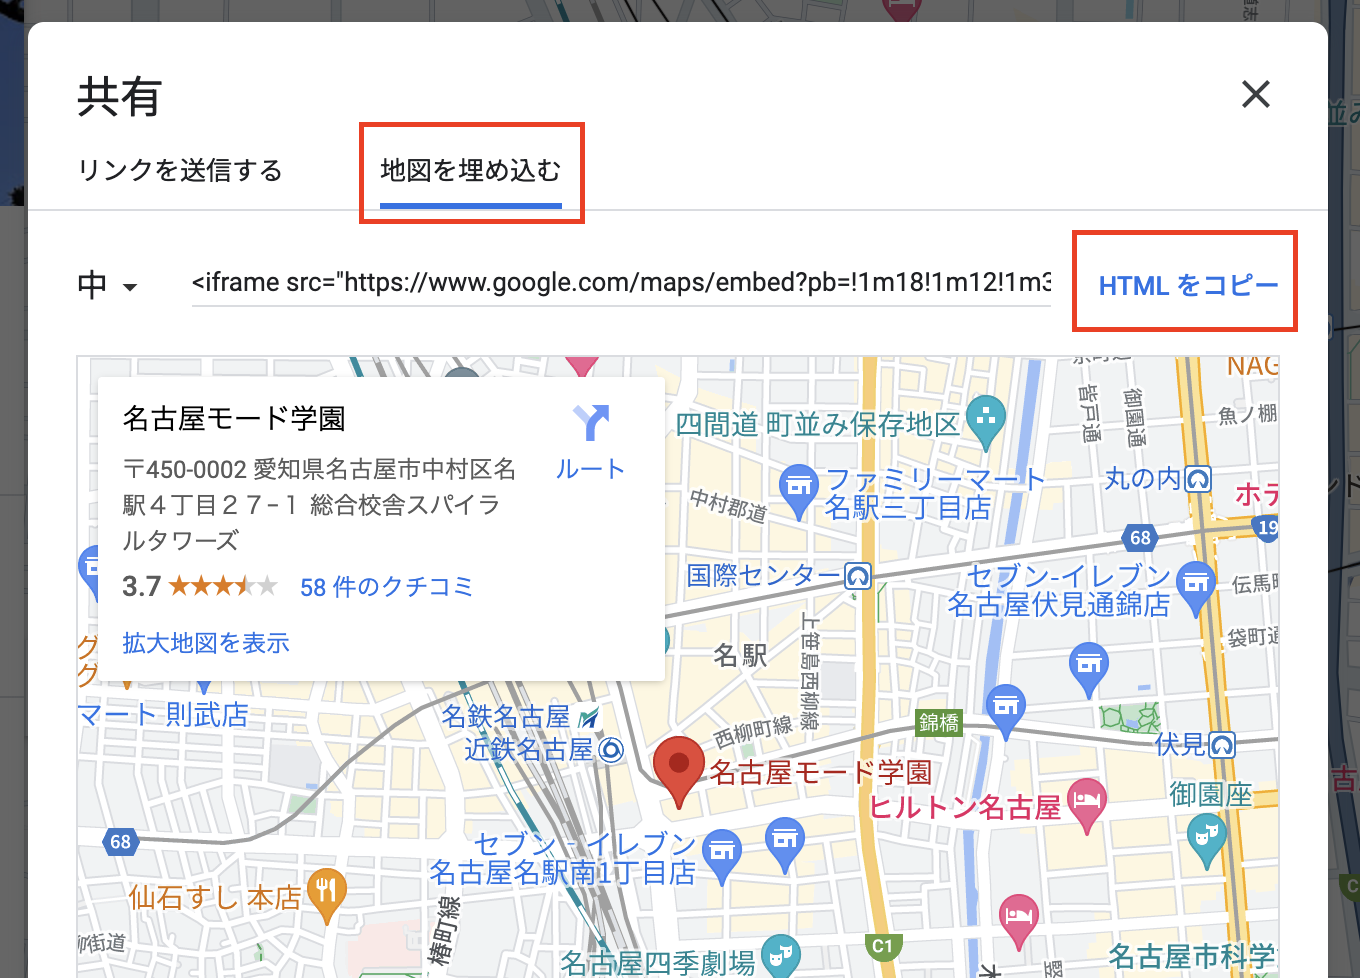
Task: Close the 共有 share dialog
Action: pos(1255,95)
